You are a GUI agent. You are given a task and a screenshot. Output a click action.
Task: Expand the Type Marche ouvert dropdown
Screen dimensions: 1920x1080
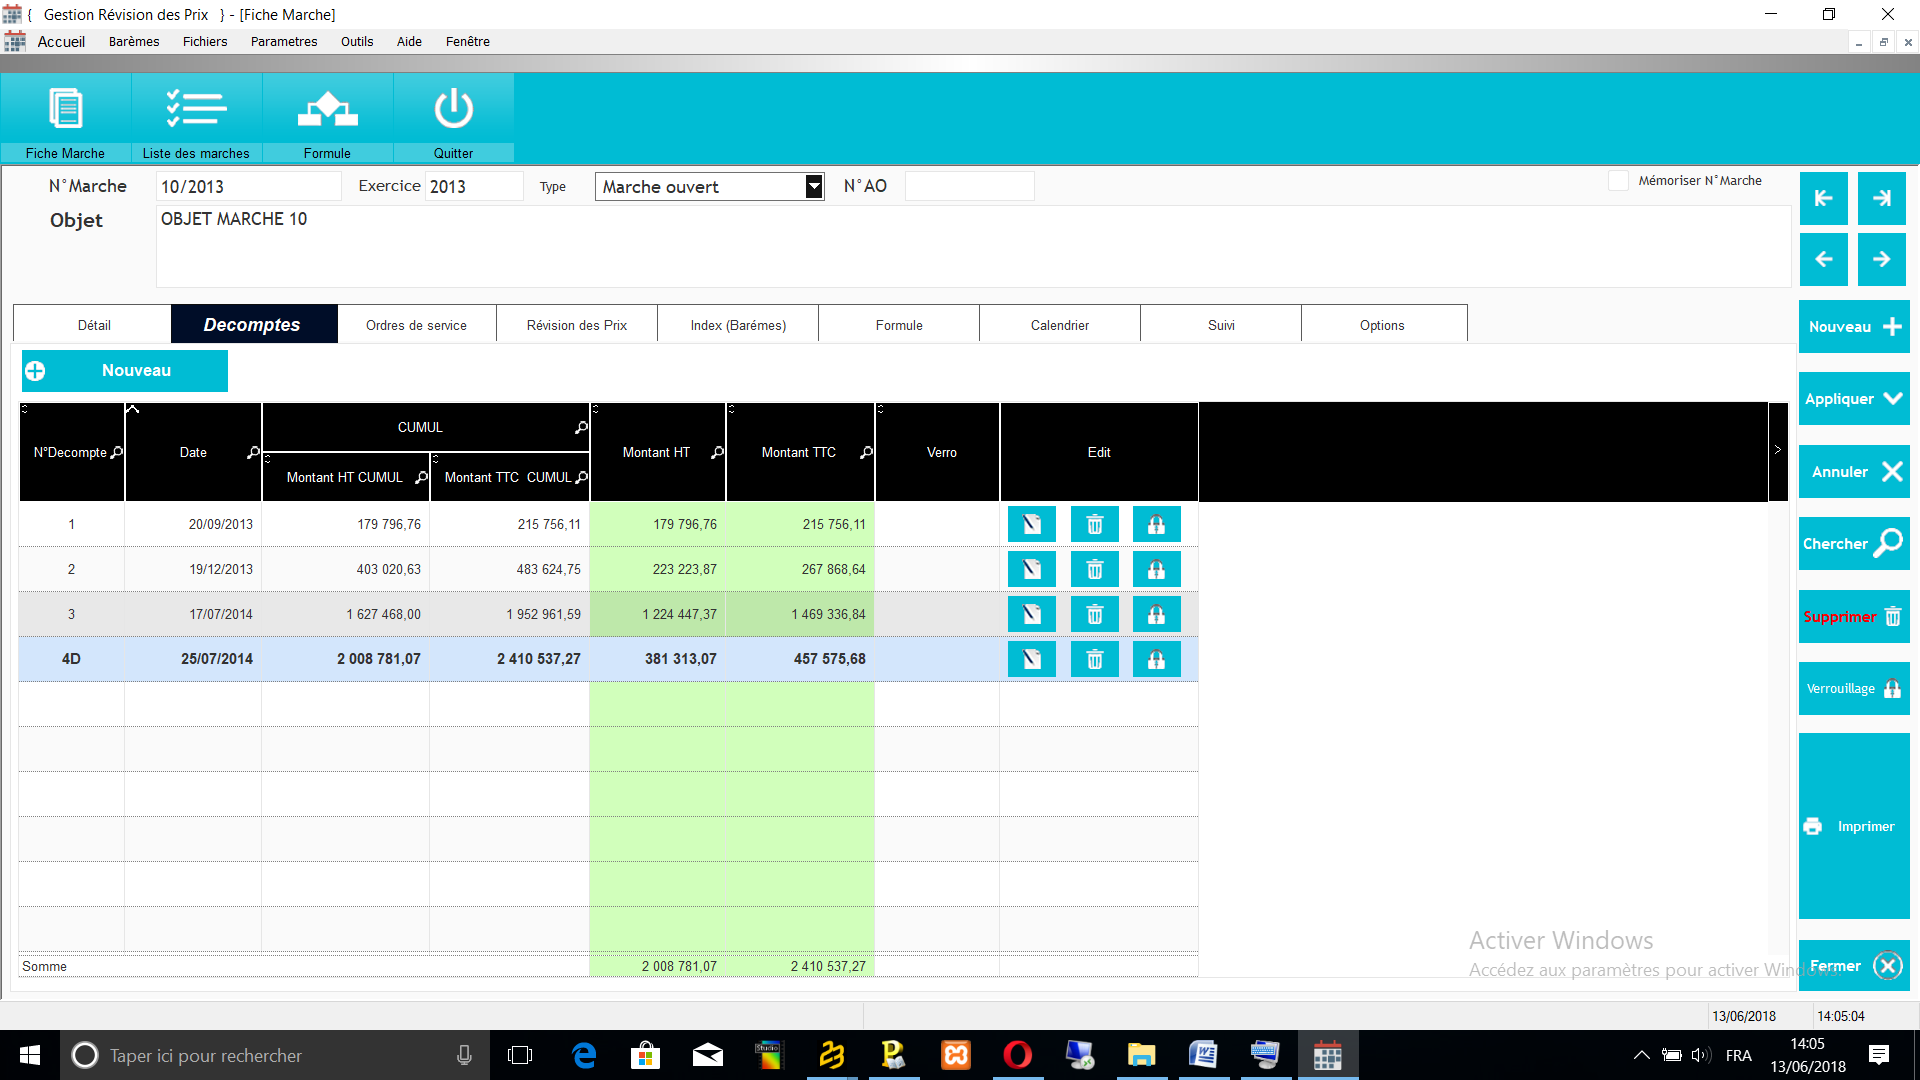click(x=814, y=187)
